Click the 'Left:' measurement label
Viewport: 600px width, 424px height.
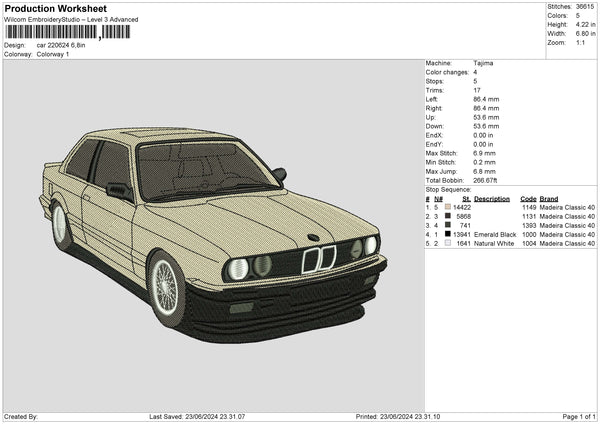pos(431,99)
